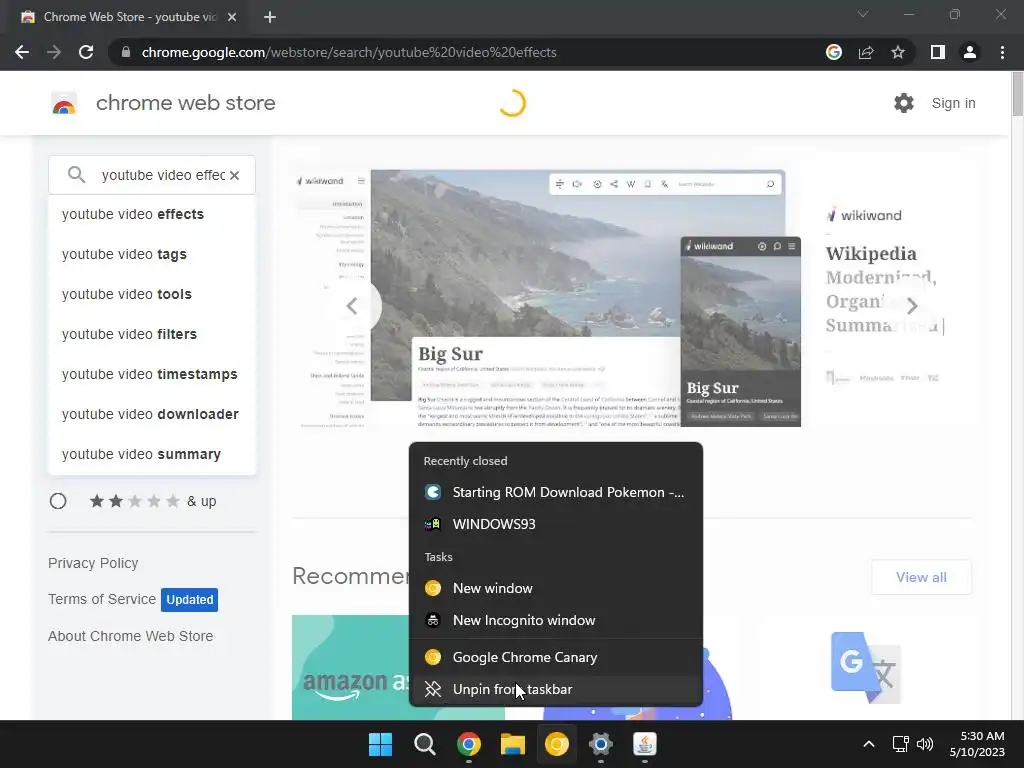
Task: Open Google Chrome from the taskbar
Action: [x=469, y=744]
